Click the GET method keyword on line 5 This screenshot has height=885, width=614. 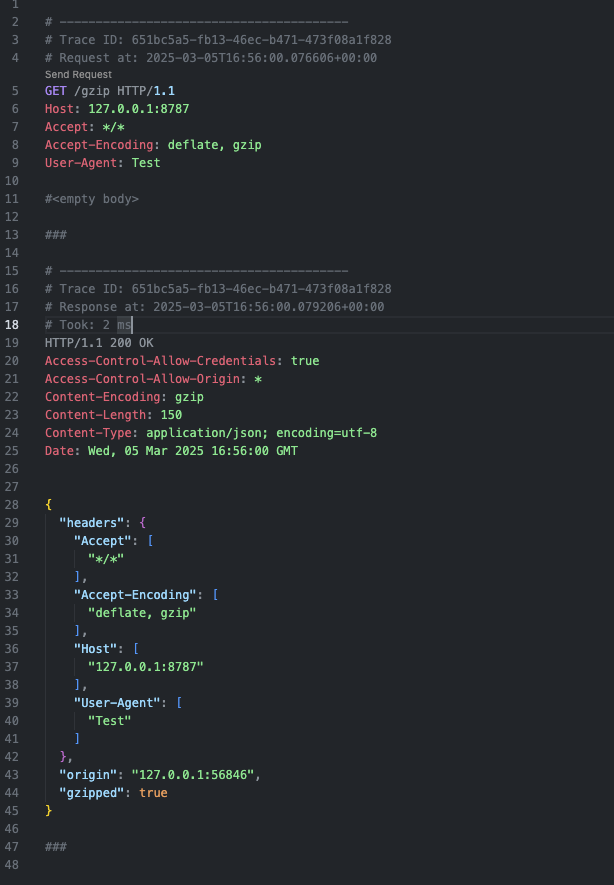click(x=56, y=91)
